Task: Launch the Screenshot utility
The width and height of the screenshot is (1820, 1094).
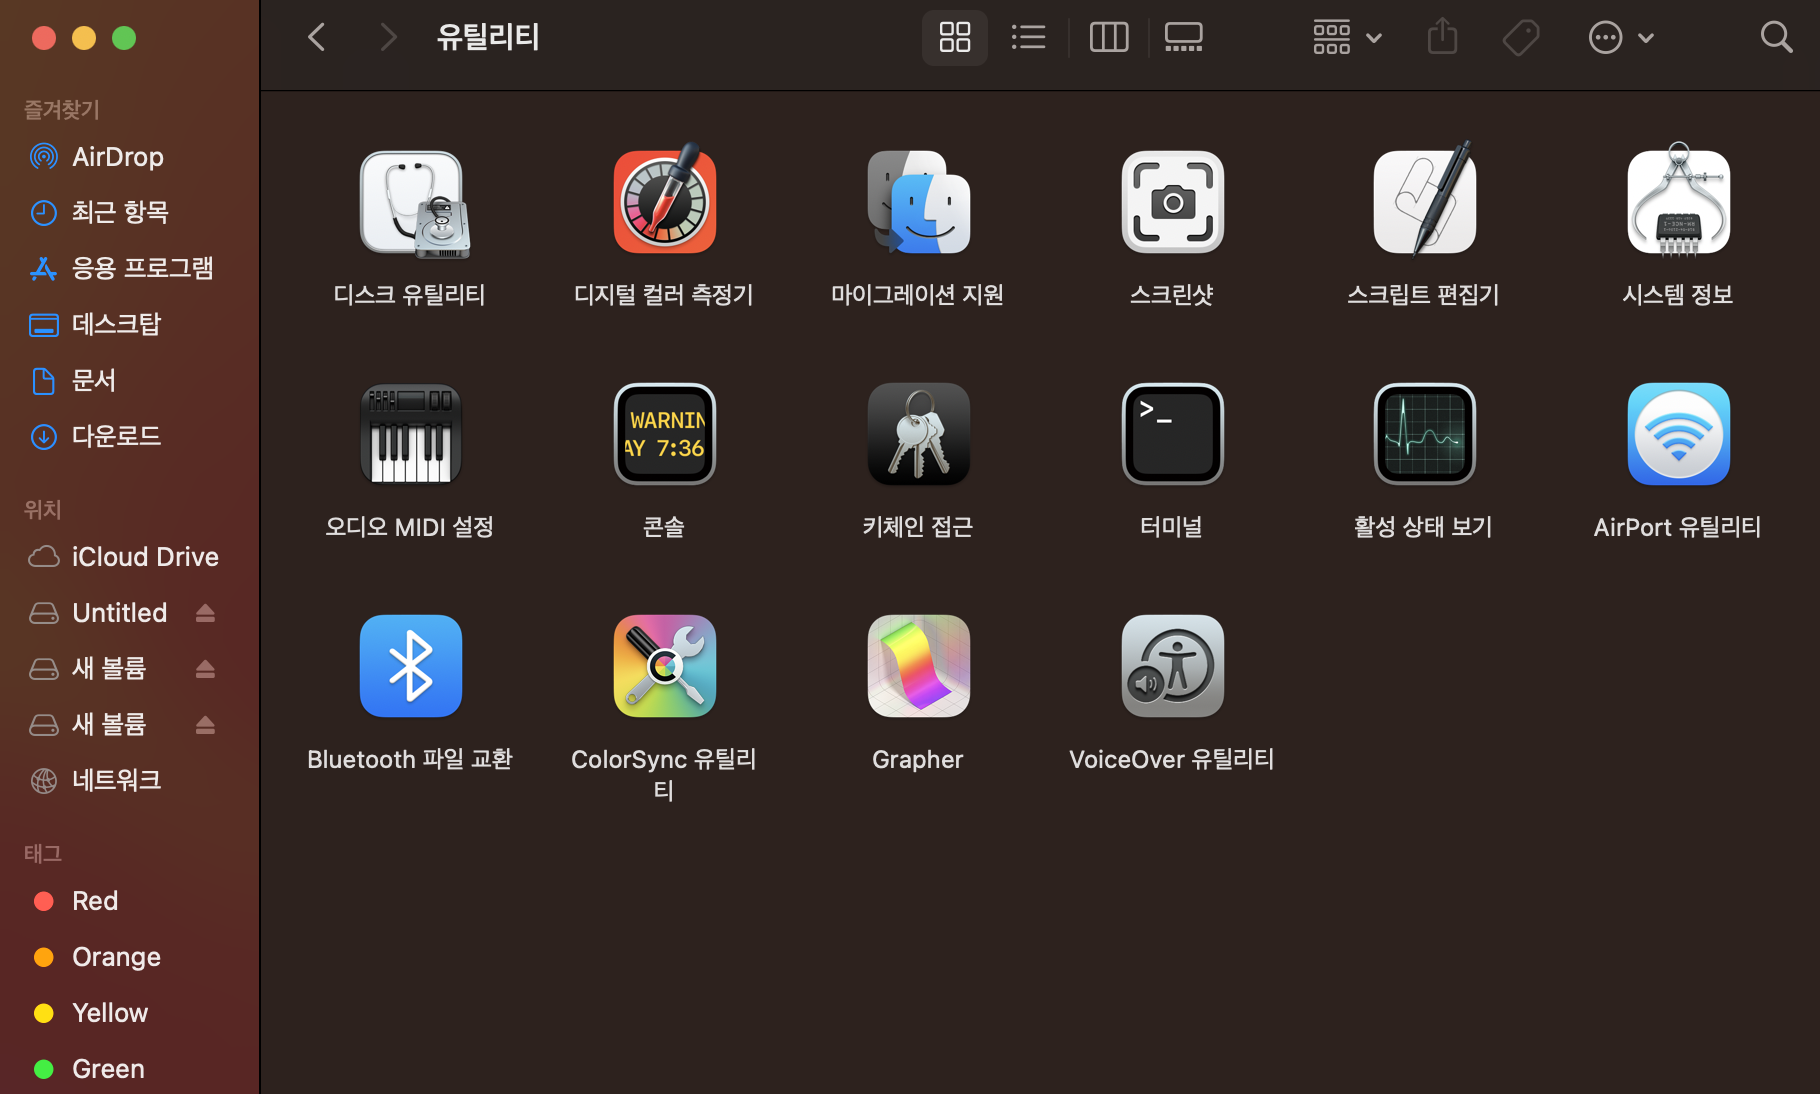Action: pyautogui.click(x=1171, y=202)
